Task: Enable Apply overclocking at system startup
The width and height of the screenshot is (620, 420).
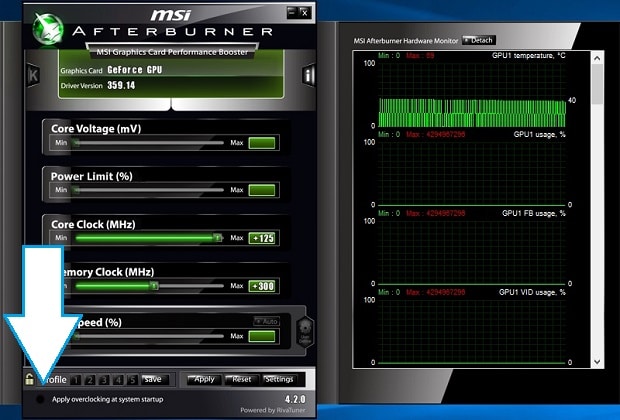Action: pos(40,399)
